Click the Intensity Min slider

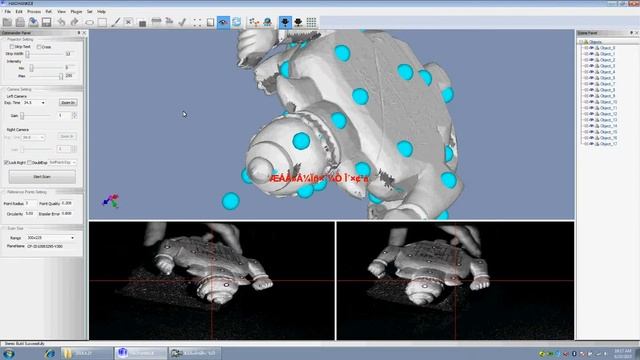pyautogui.click(x=46, y=68)
